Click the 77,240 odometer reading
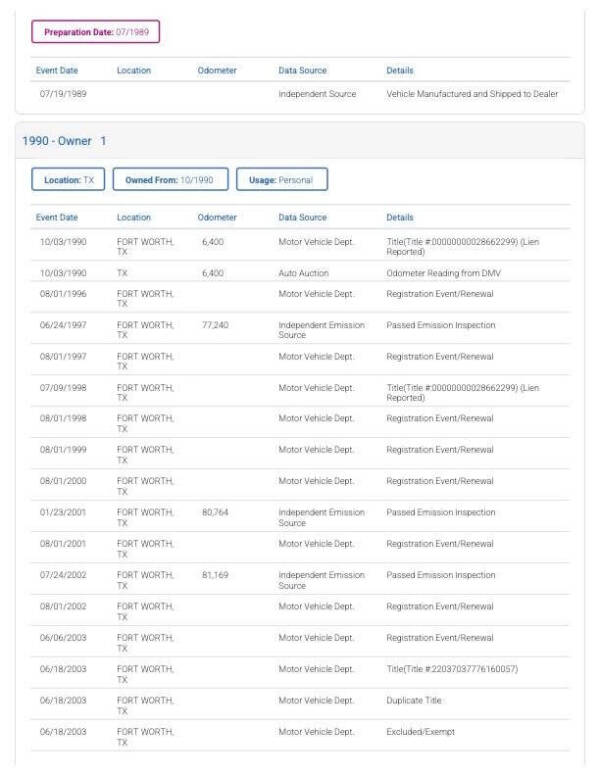This screenshot has height=776, width=600. point(216,325)
